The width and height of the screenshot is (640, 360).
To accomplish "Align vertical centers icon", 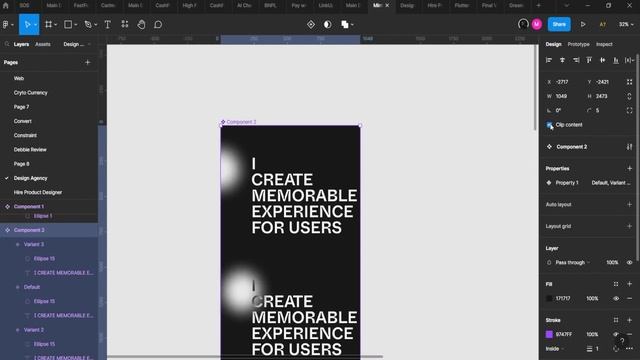I will pos(602,60).
